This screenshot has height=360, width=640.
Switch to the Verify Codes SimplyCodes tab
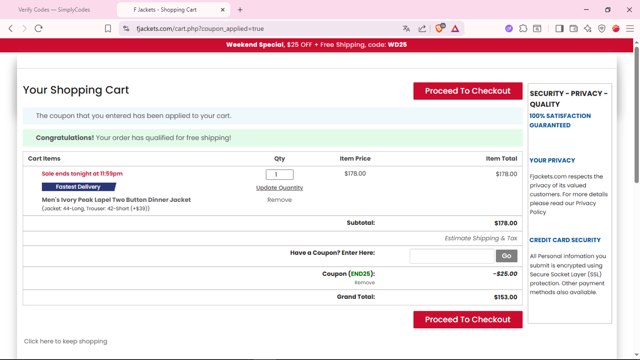click(54, 9)
